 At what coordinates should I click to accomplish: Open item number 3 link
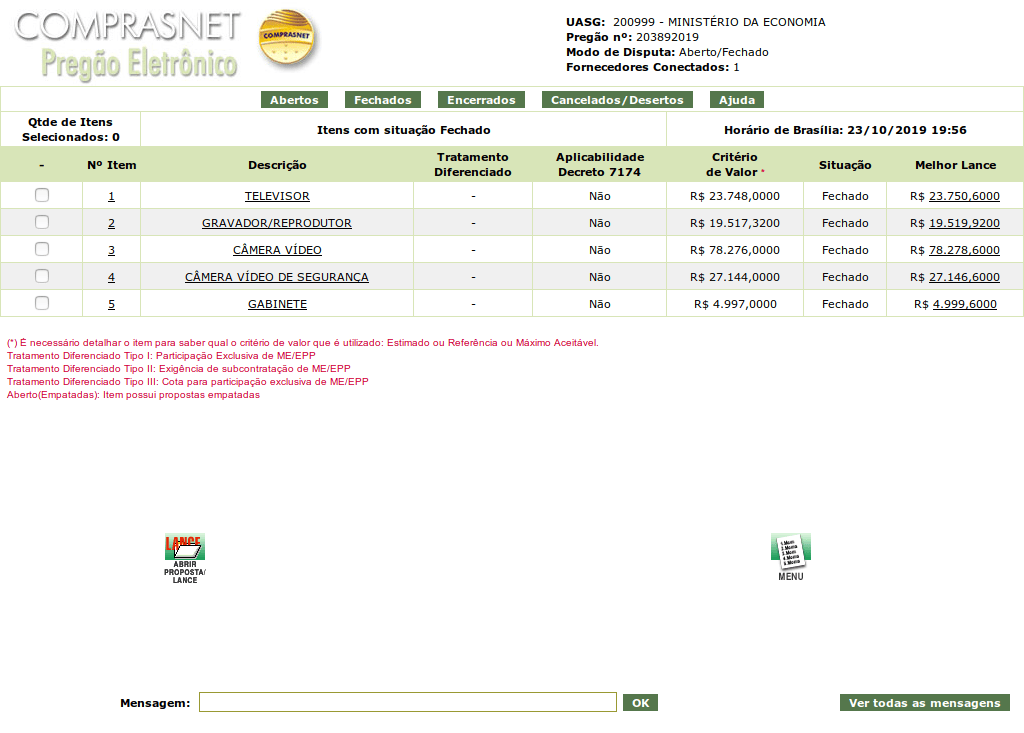tap(112, 250)
